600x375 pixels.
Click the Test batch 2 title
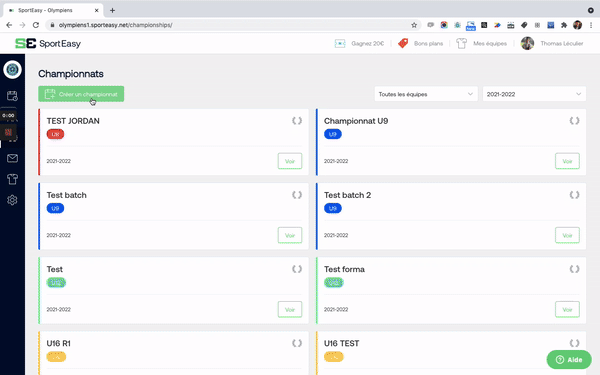pos(347,195)
